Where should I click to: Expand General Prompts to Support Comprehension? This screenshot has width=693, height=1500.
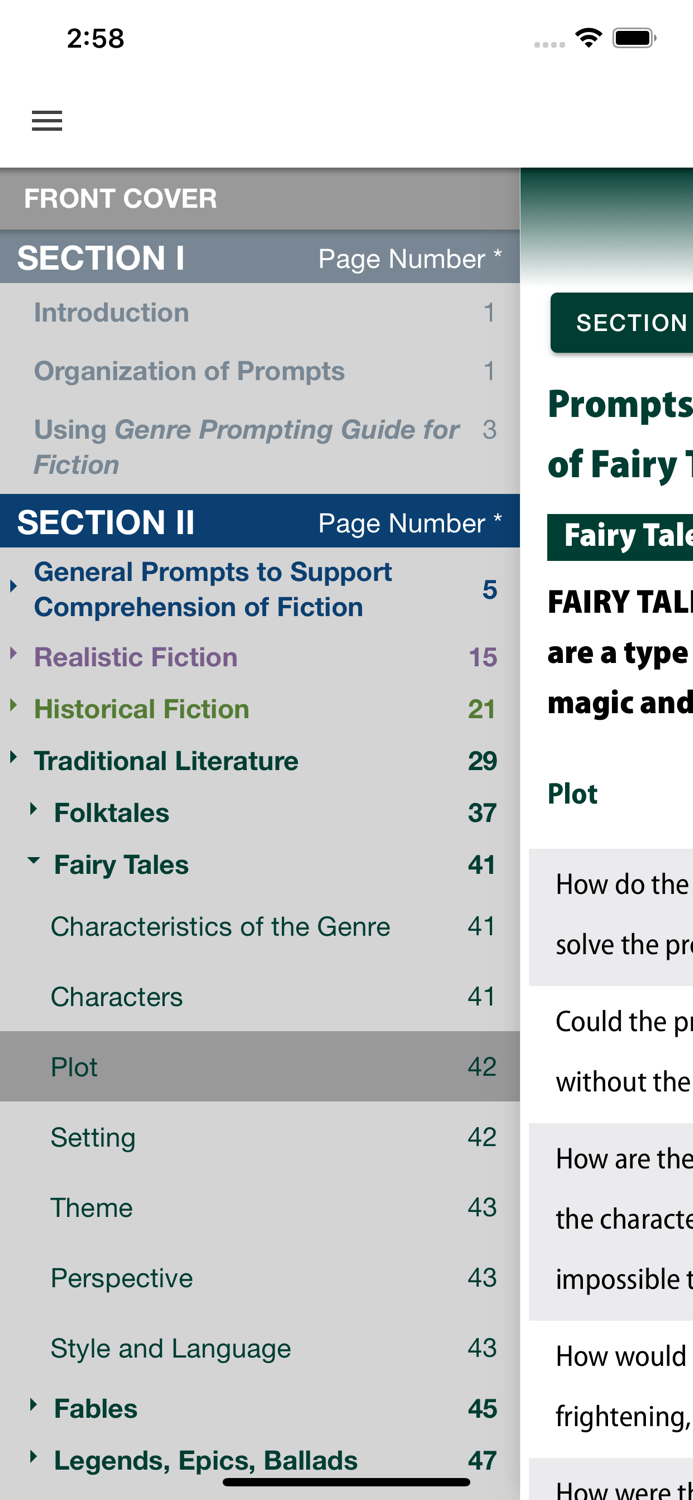12,588
